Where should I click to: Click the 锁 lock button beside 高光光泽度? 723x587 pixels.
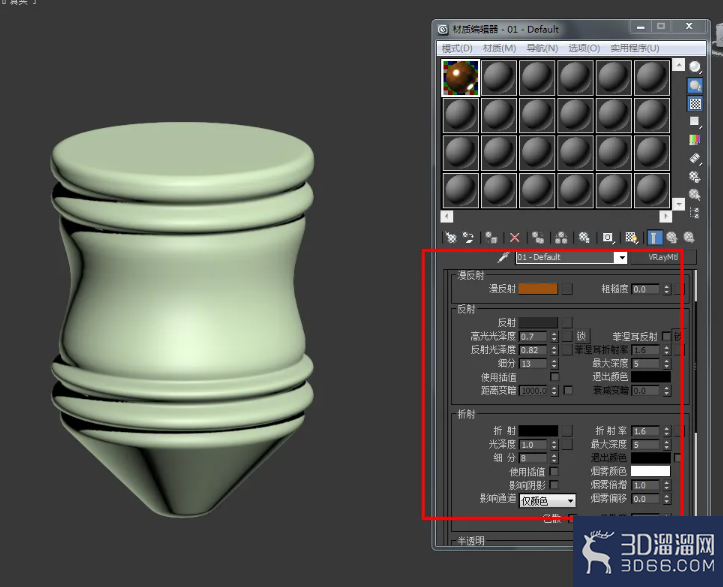(581, 336)
